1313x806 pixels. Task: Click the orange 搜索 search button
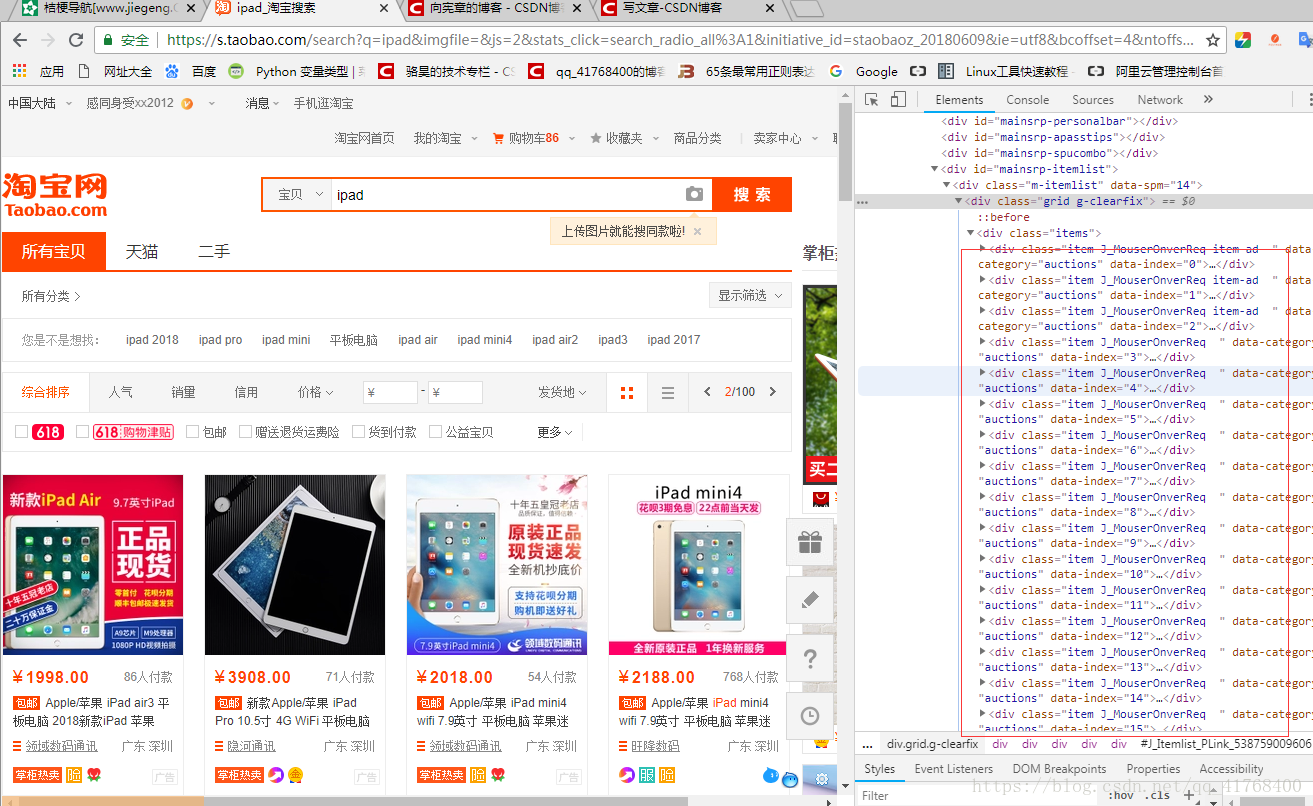(x=752, y=194)
